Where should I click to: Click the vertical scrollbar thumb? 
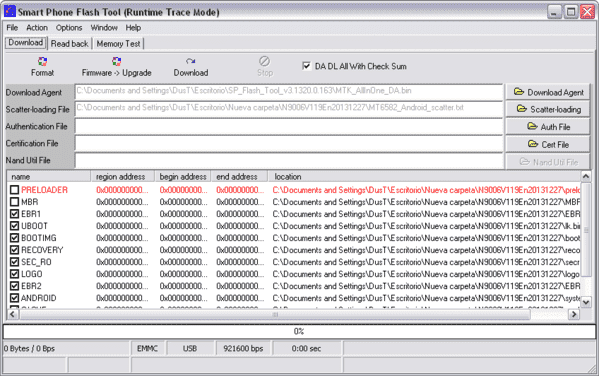(586, 229)
